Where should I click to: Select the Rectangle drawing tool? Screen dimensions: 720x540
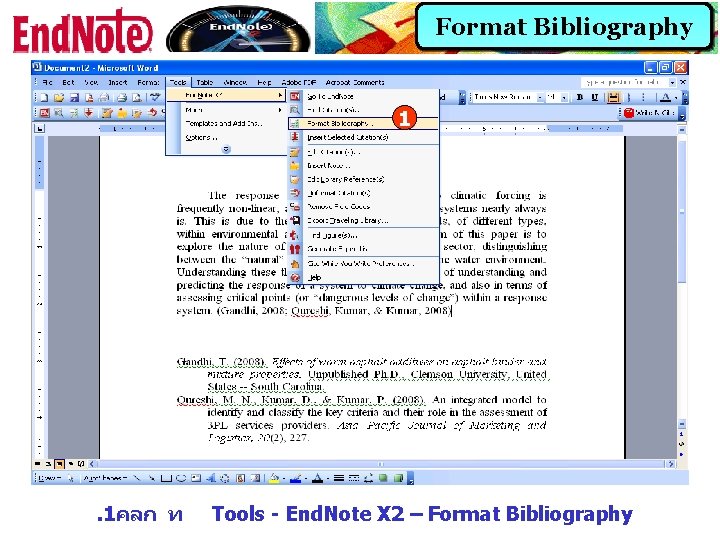pos(166,478)
